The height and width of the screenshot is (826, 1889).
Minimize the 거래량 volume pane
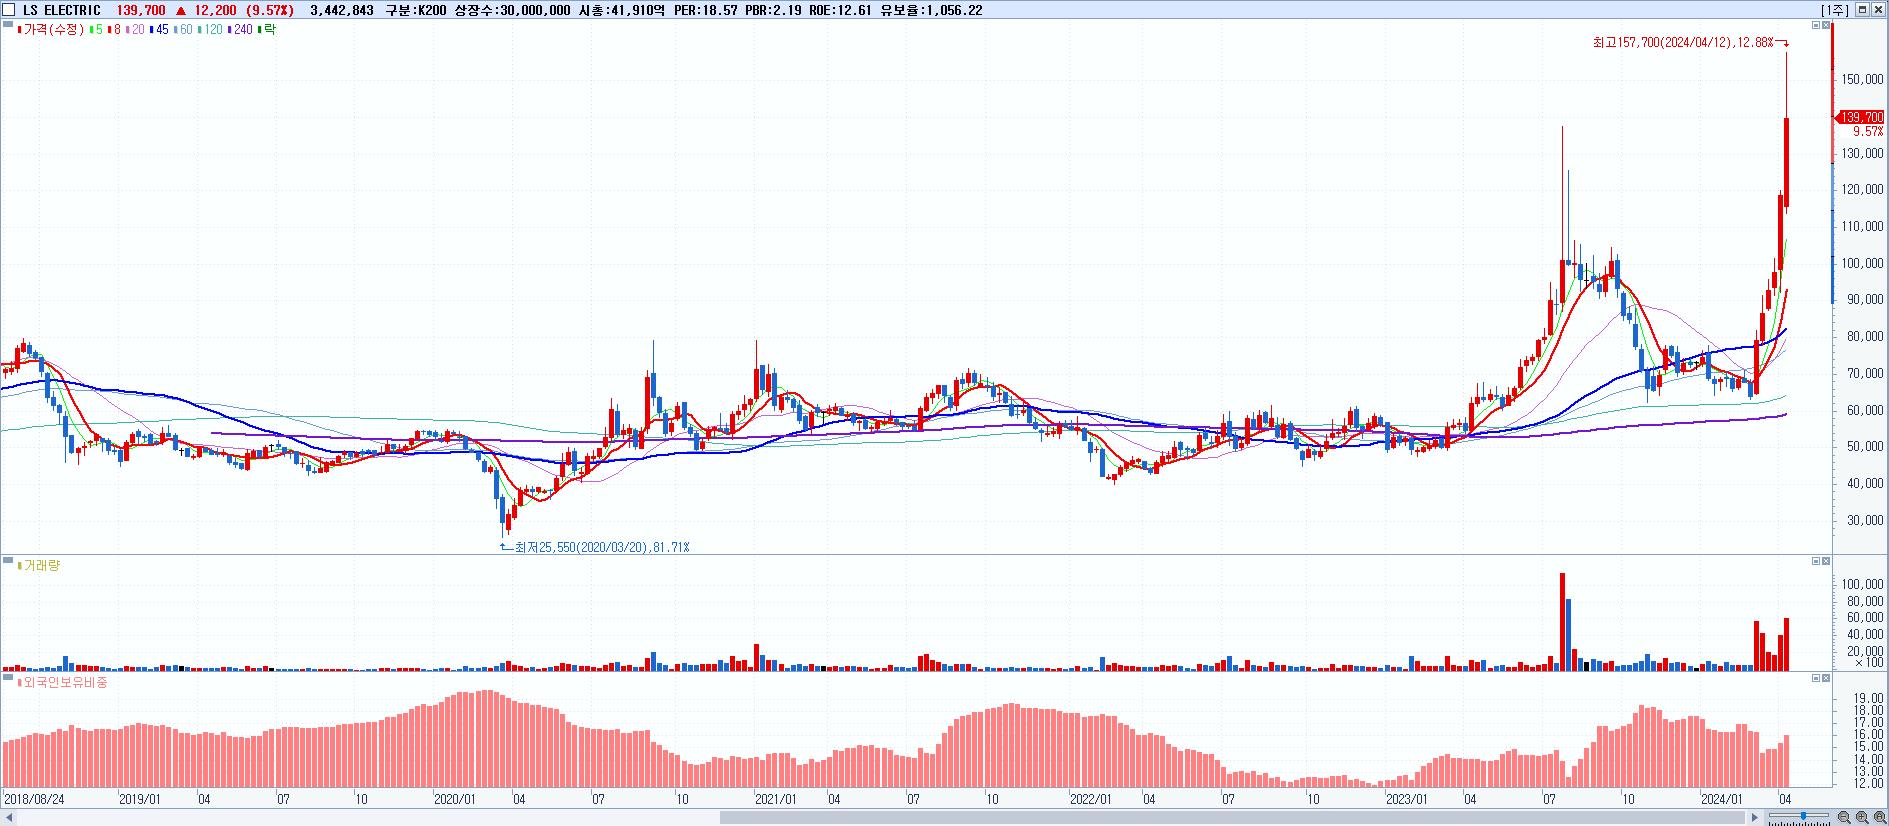pyautogui.click(x=1816, y=561)
